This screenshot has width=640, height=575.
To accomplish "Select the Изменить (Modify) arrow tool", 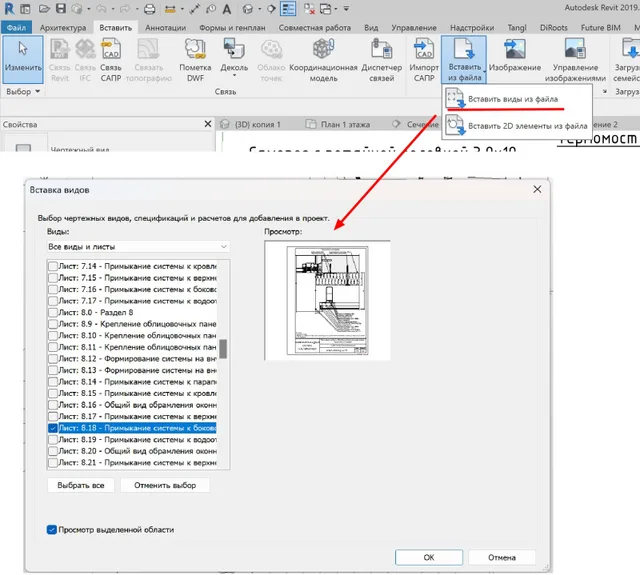I will 22,60.
